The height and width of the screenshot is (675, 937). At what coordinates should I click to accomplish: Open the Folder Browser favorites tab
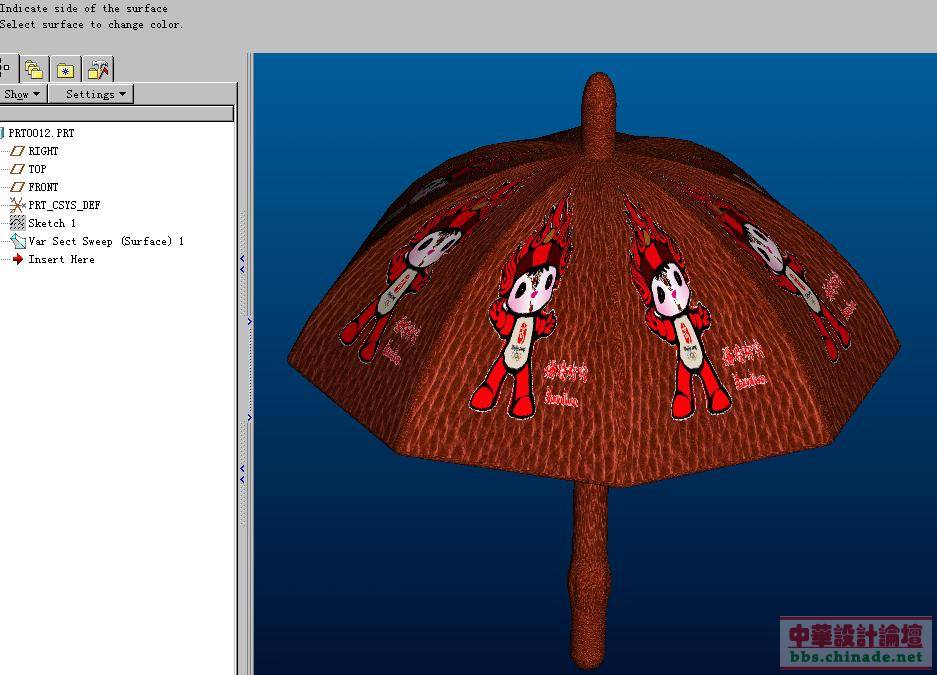pyautogui.click(x=65, y=70)
